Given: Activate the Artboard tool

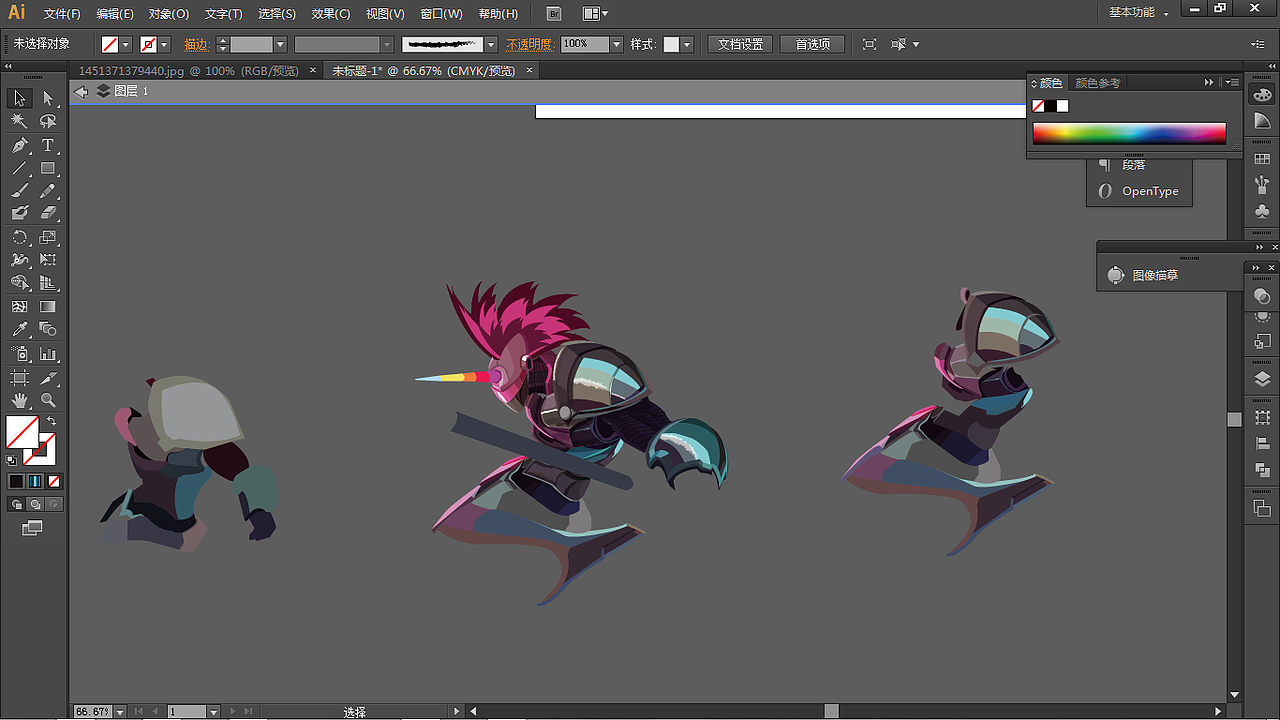Looking at the screenshot, I should (x=19, y=377).
